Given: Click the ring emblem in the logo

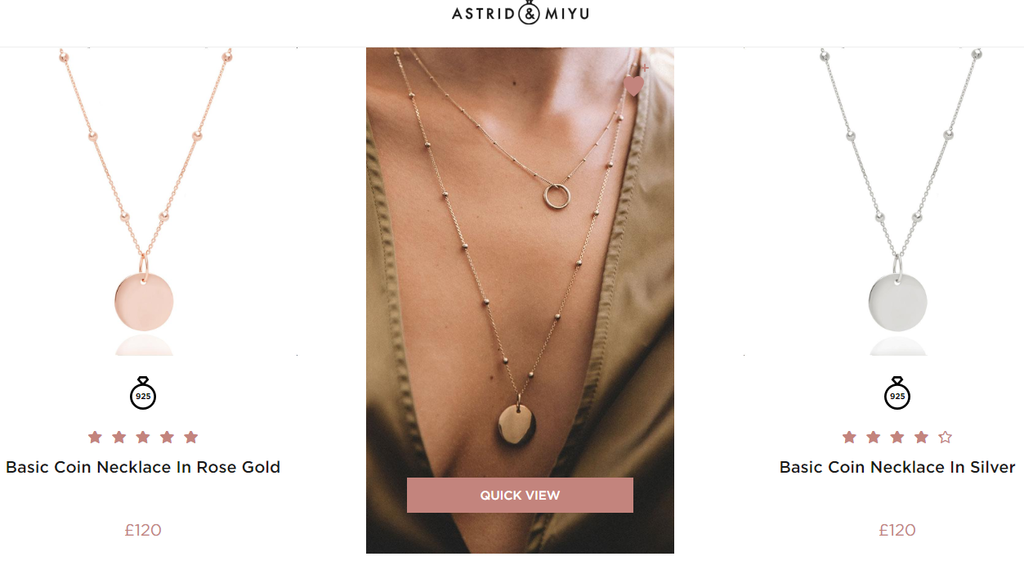Looking at the screenshot, I should [x=529, y=12].
